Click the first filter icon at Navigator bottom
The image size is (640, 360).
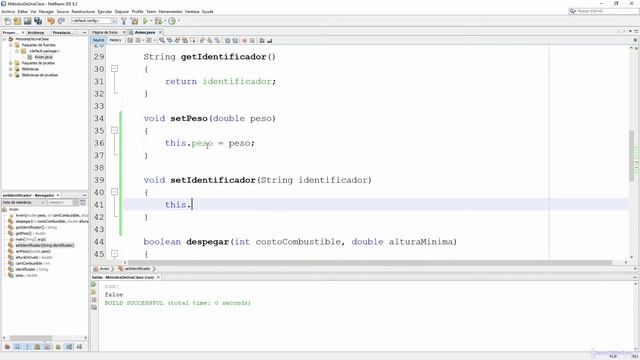pos(7,347)
